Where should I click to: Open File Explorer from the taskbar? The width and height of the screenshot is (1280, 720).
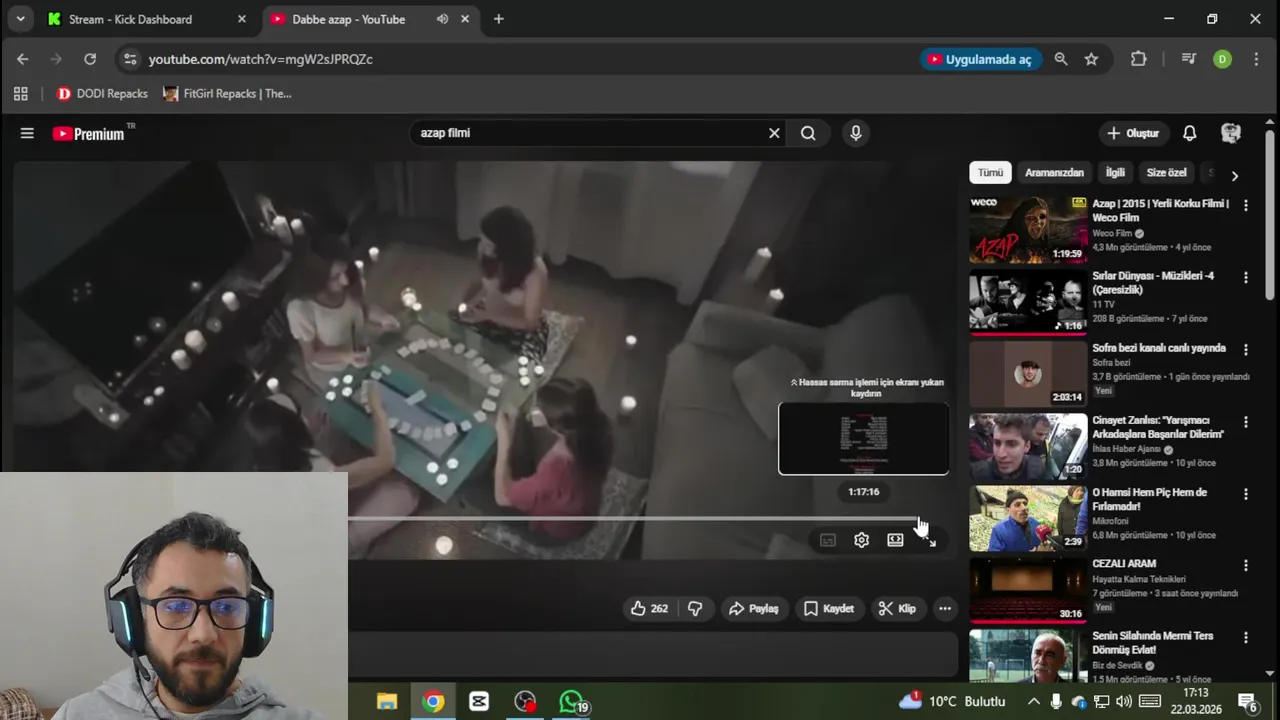pos(387,702)
